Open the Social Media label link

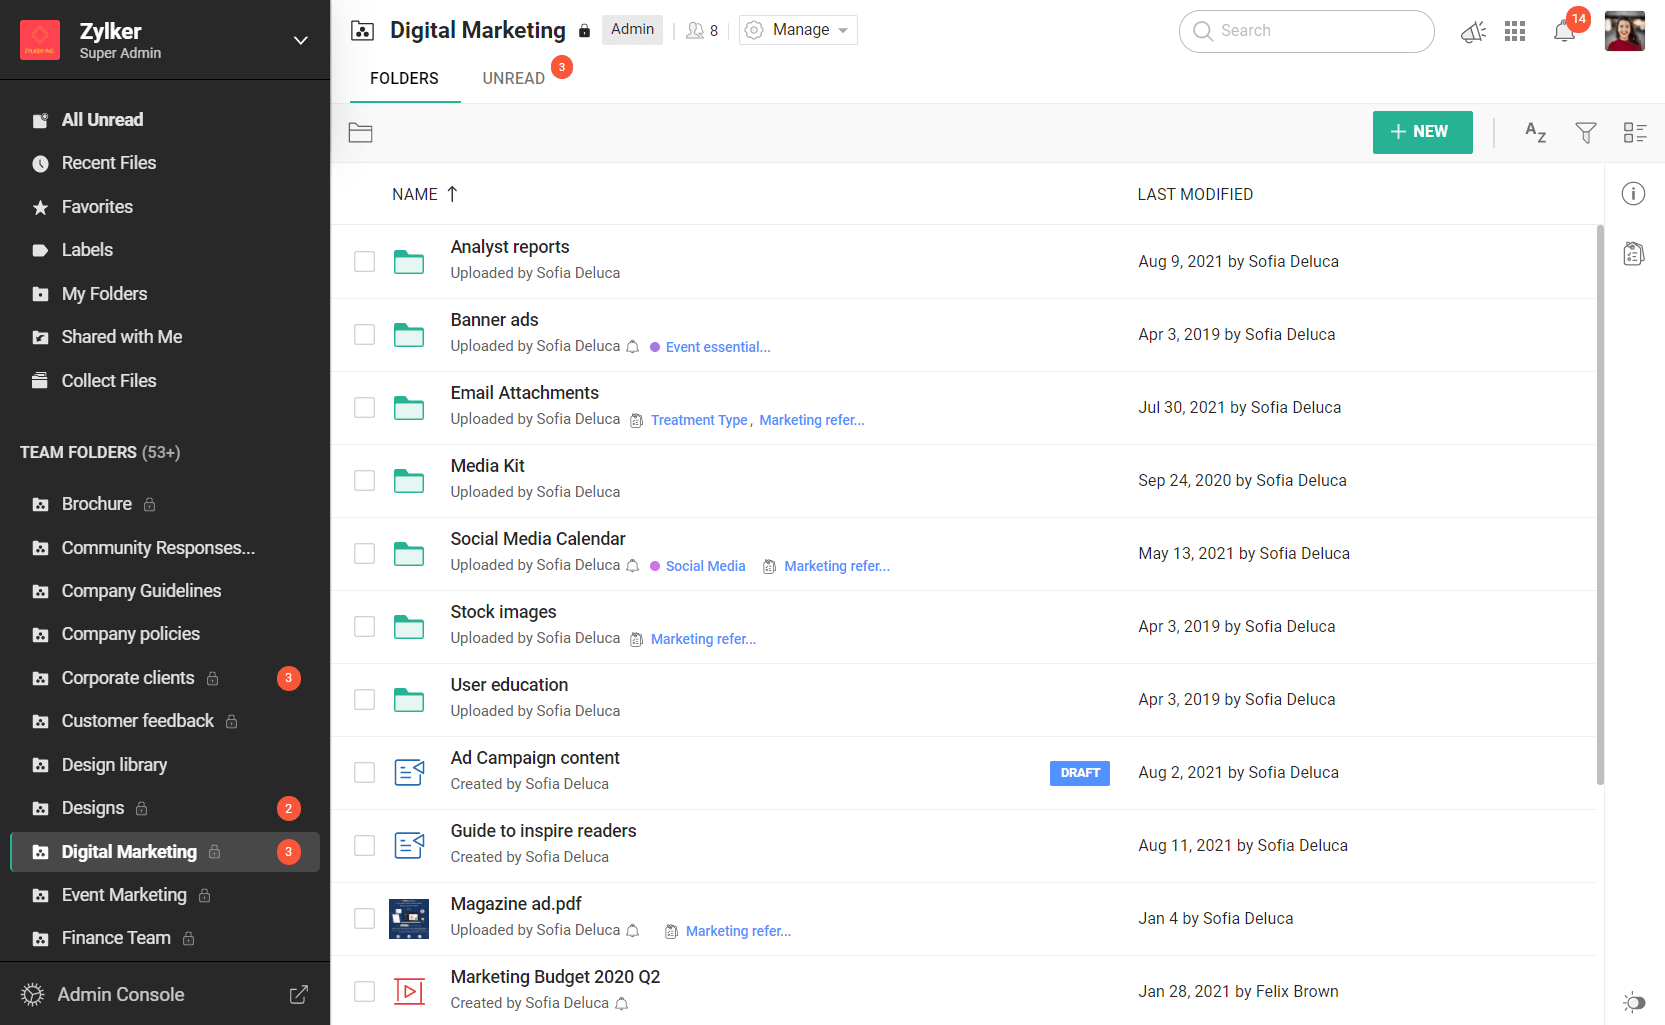705,566
